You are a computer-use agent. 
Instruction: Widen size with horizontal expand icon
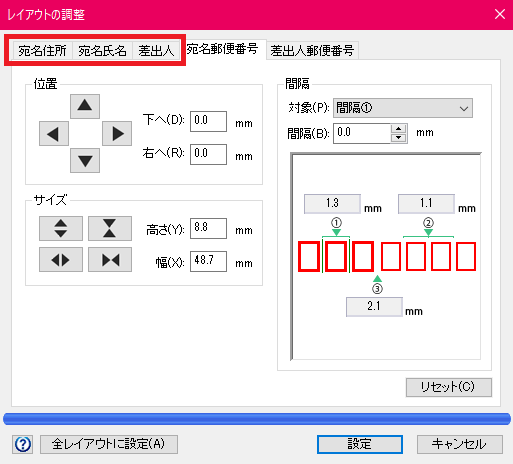pos(61,259)
